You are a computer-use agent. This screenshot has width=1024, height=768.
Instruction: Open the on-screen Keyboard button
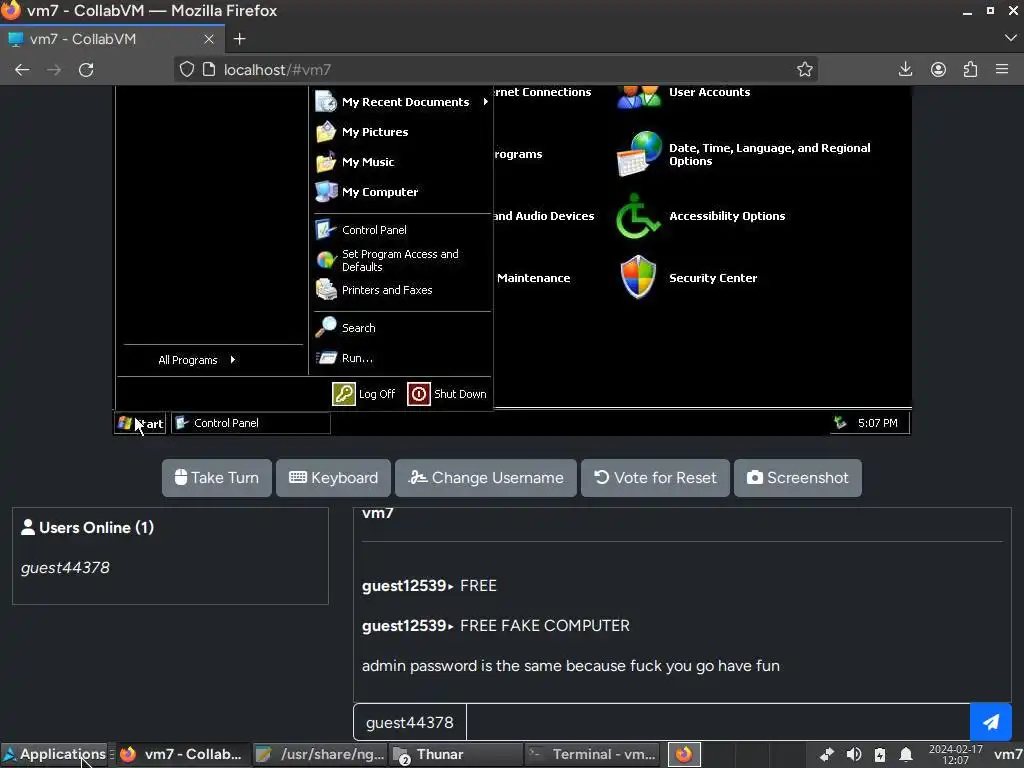point(333,478)
